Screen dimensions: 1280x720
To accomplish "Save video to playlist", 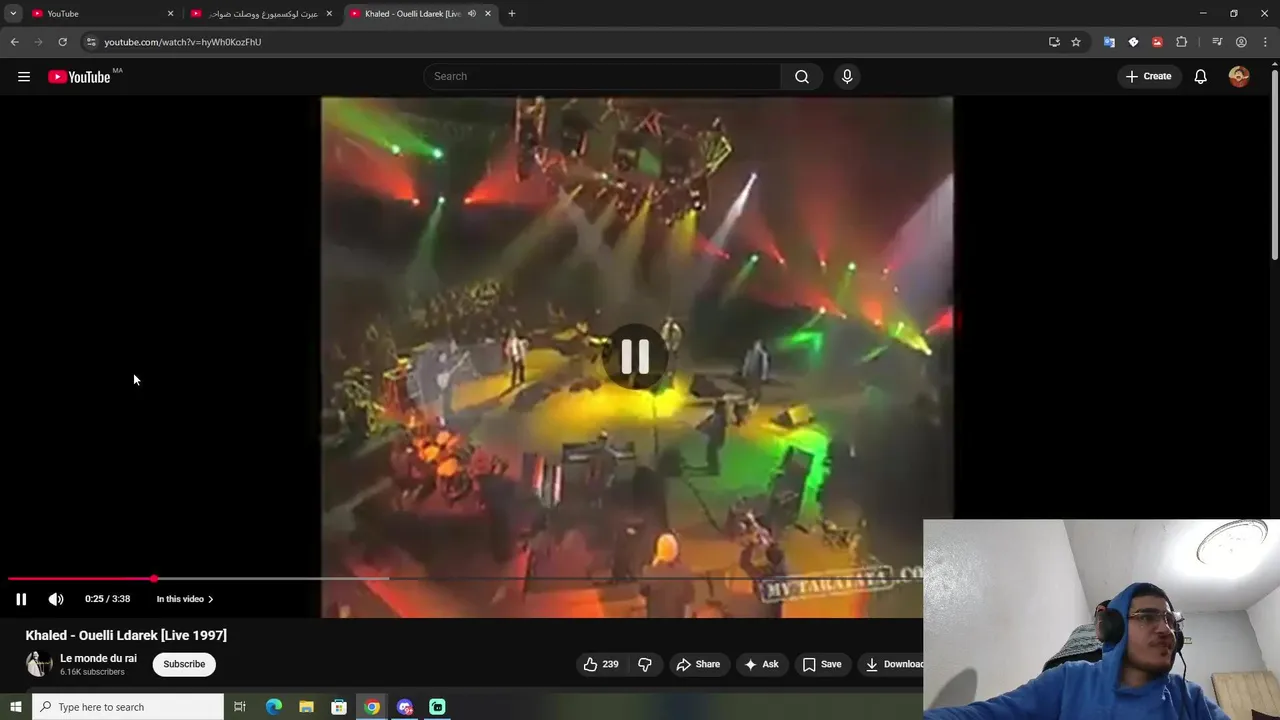I will click(x=822, y=664).
